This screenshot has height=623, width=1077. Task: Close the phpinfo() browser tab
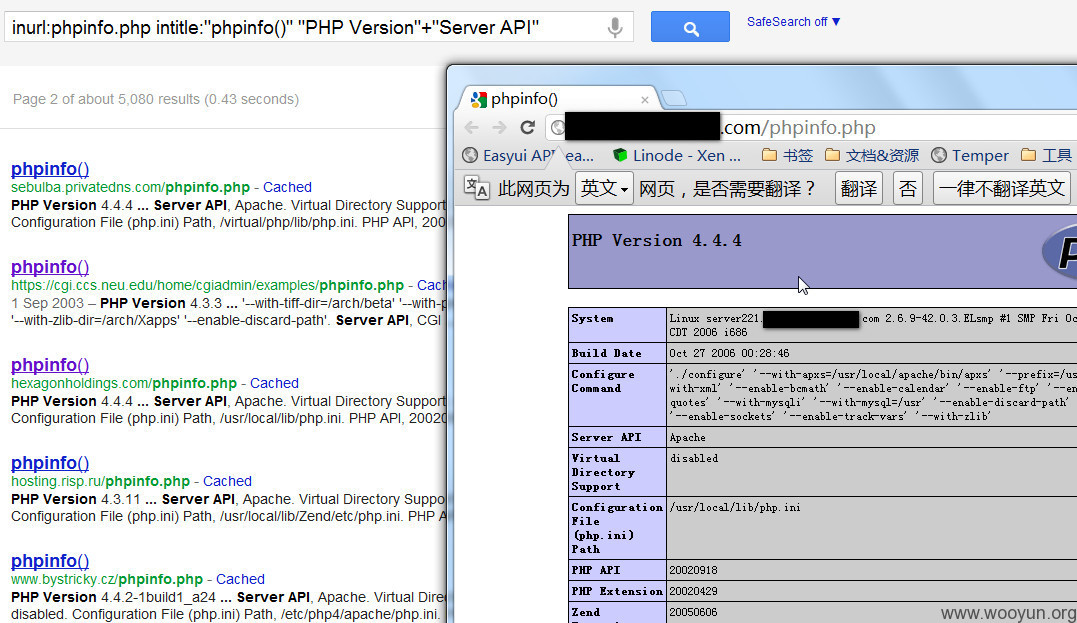point(645,100)
